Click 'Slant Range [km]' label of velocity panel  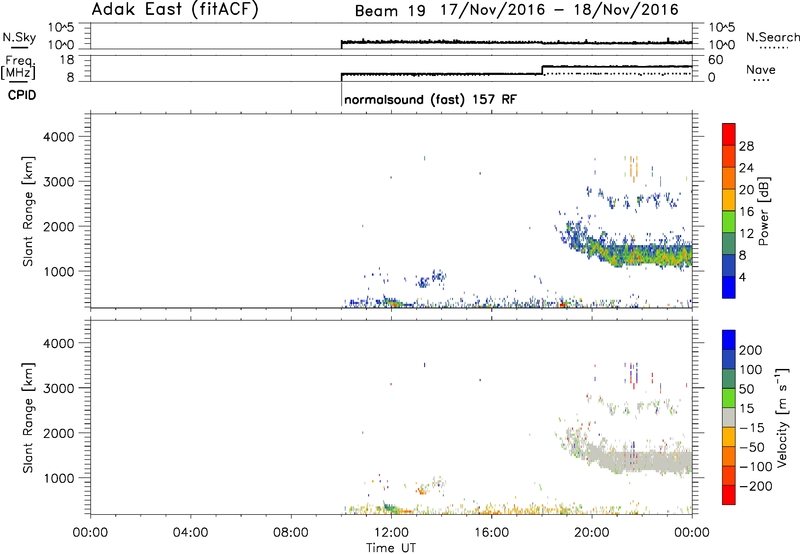28,418
